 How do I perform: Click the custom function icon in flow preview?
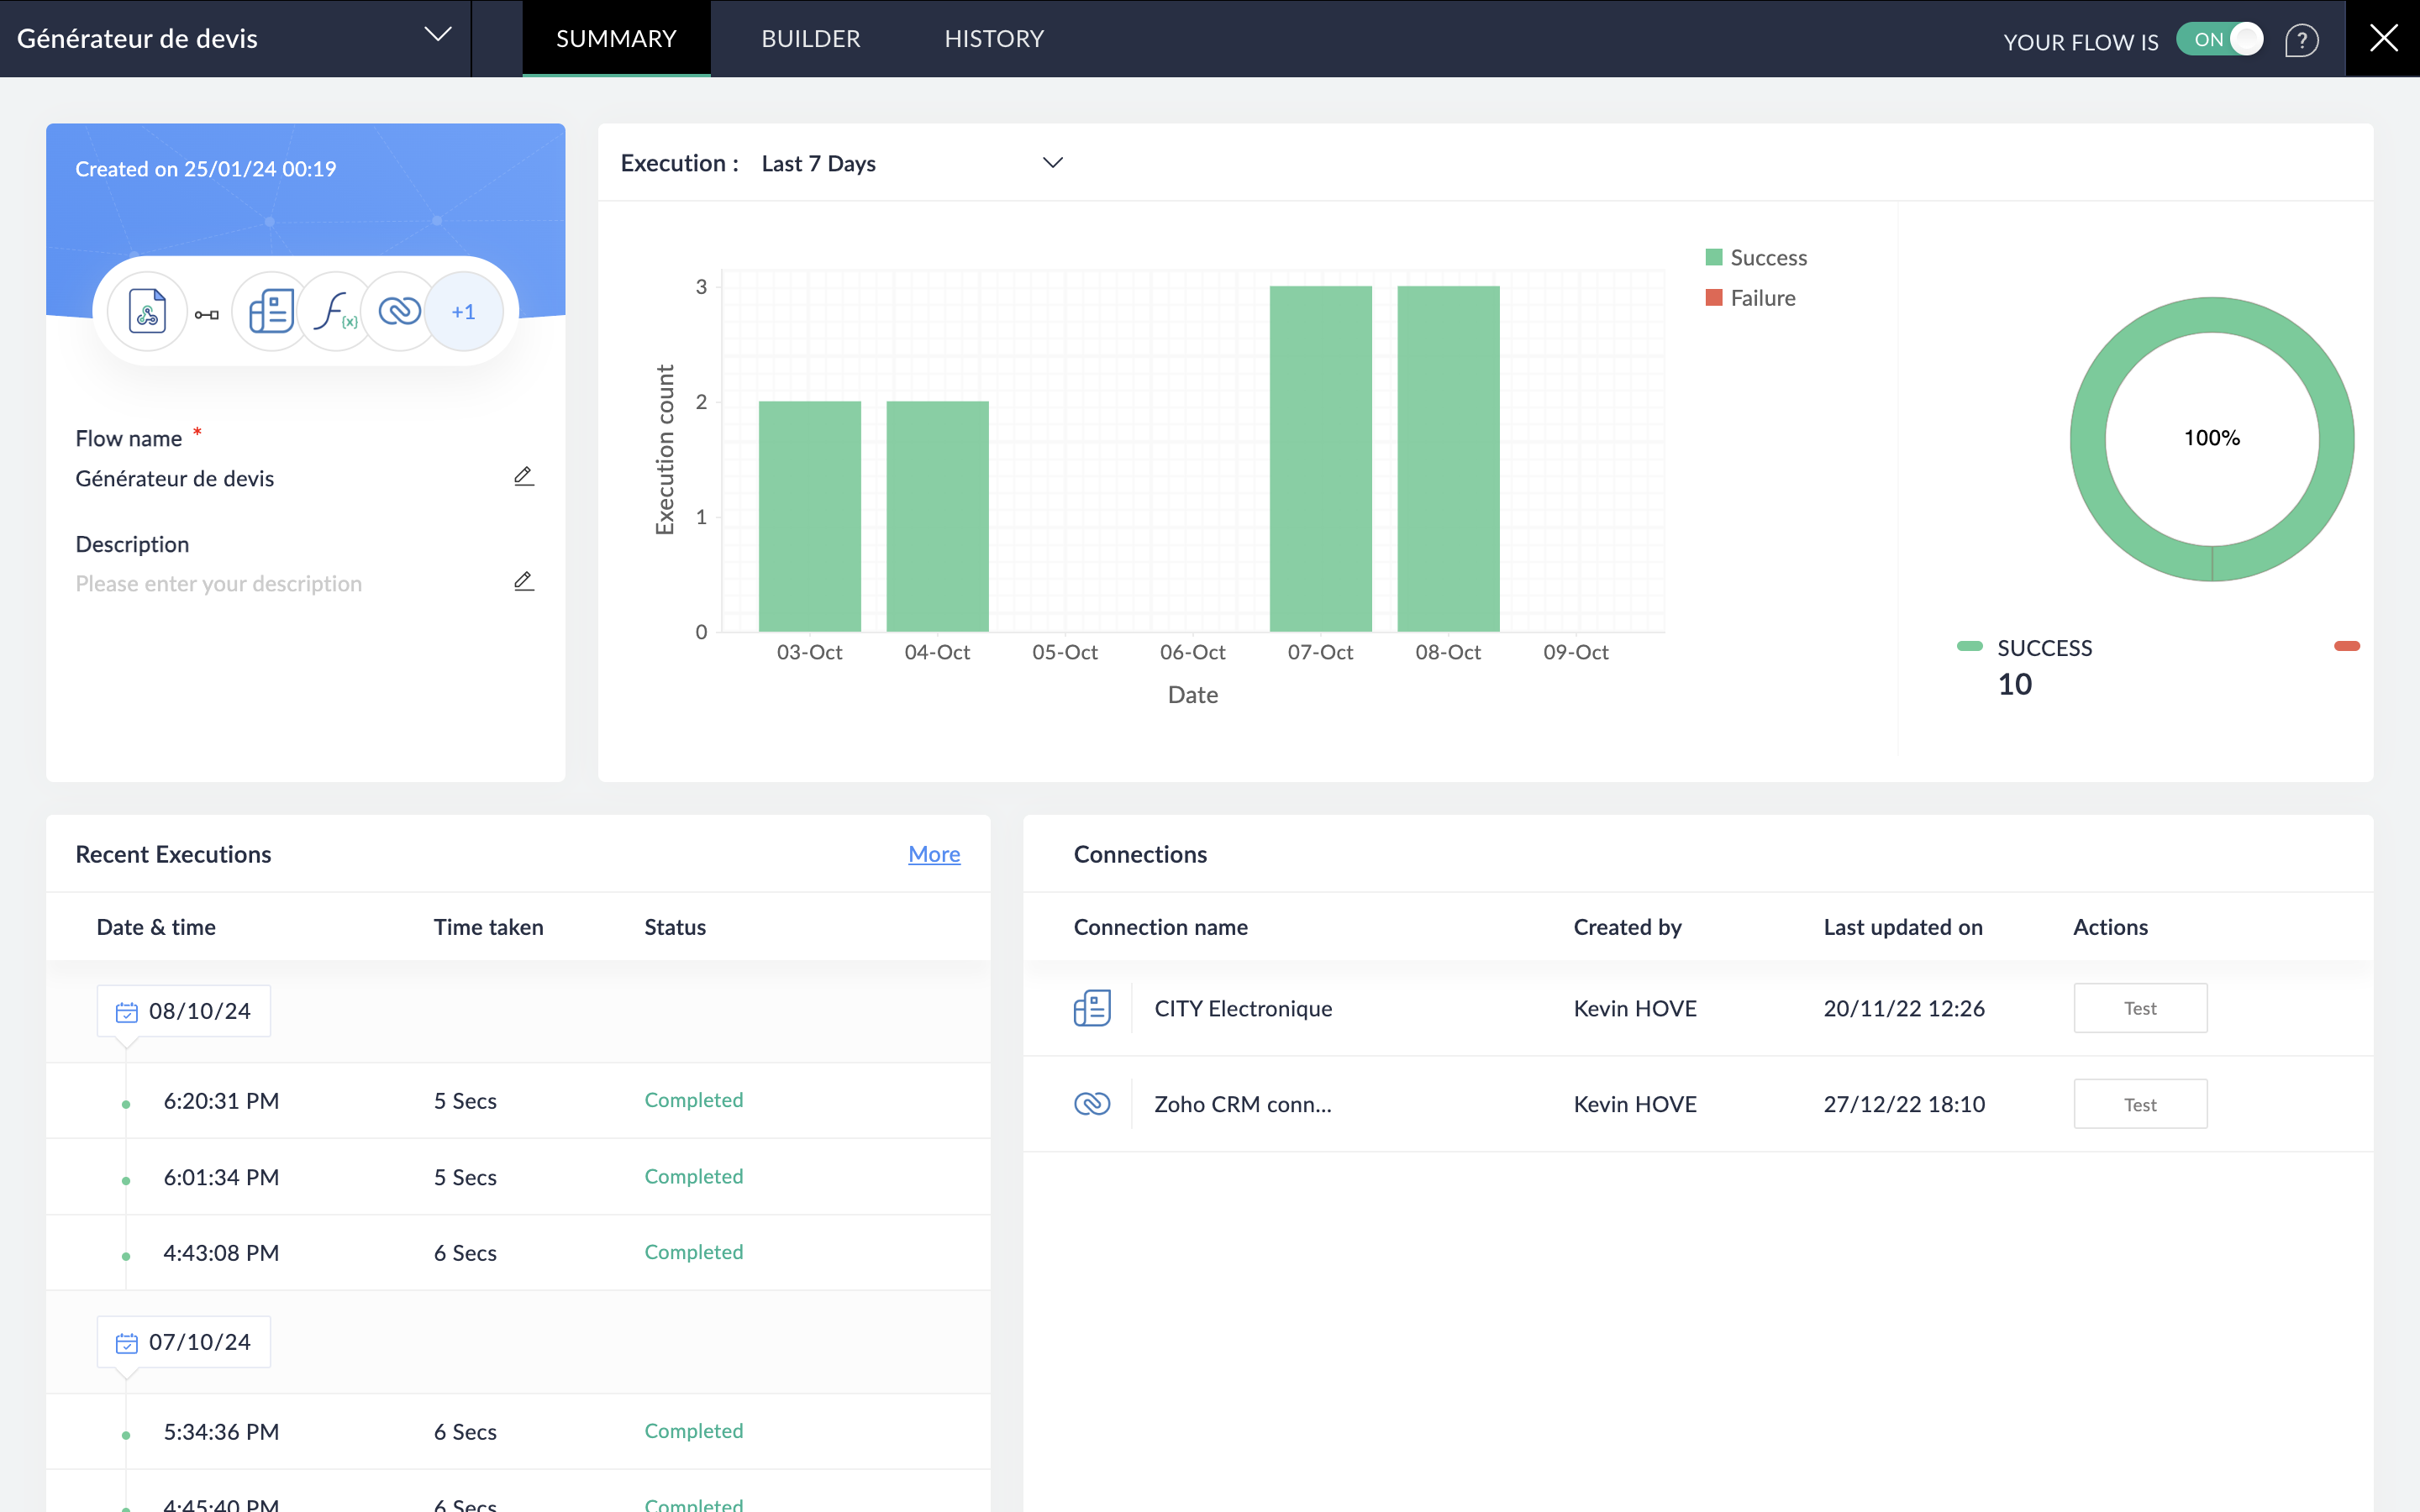[x=335, y=313]
